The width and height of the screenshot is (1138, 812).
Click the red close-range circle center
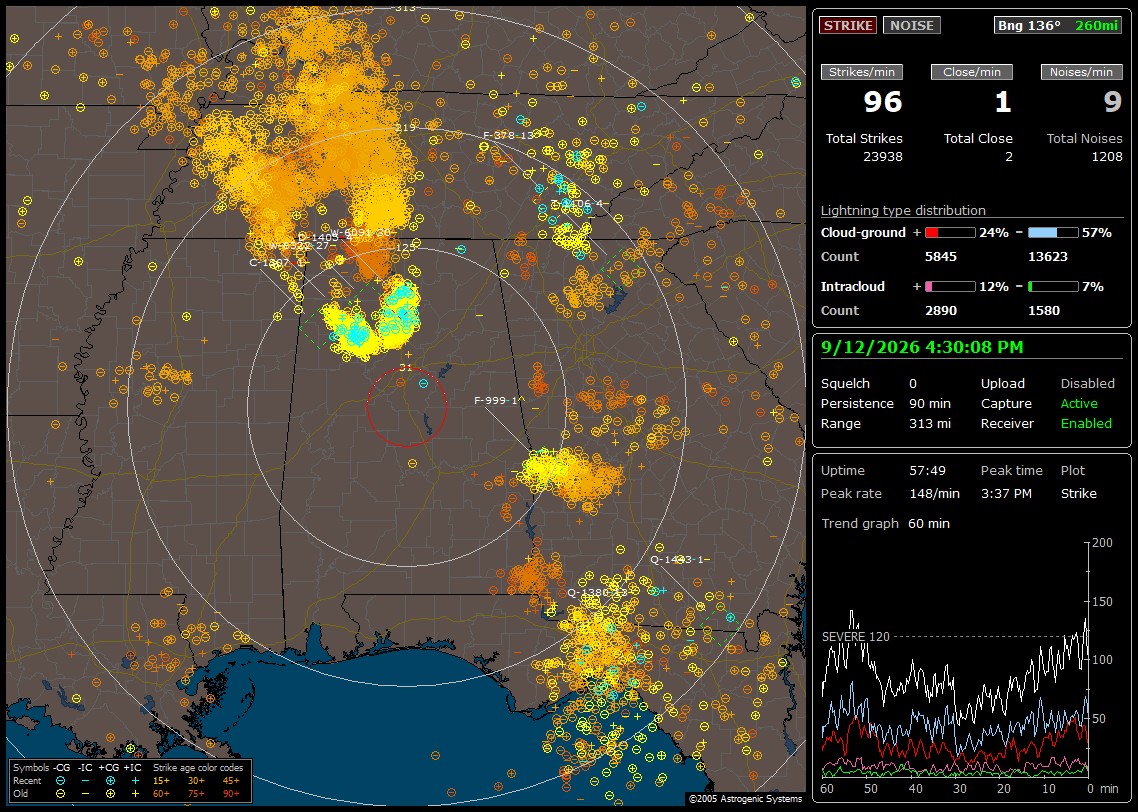click(406, 406)
